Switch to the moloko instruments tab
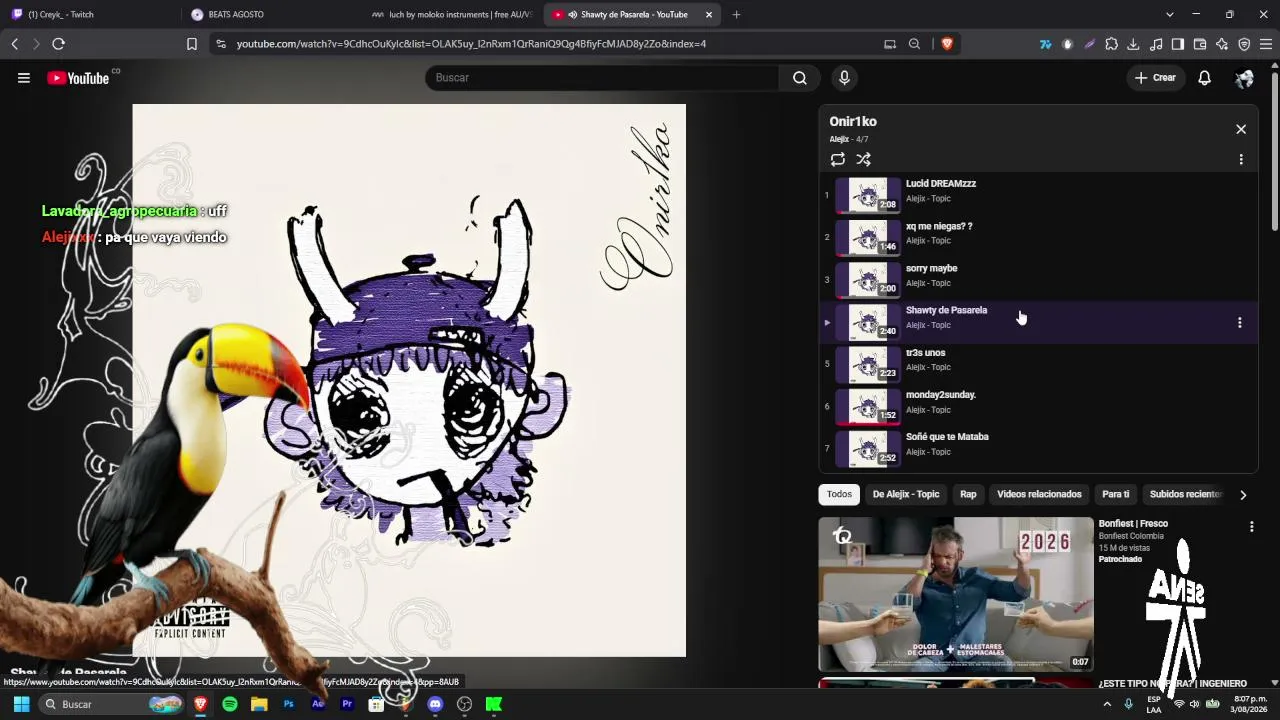Image resolution: width=1280 pixels, height=720 pixels. (452, 15)
